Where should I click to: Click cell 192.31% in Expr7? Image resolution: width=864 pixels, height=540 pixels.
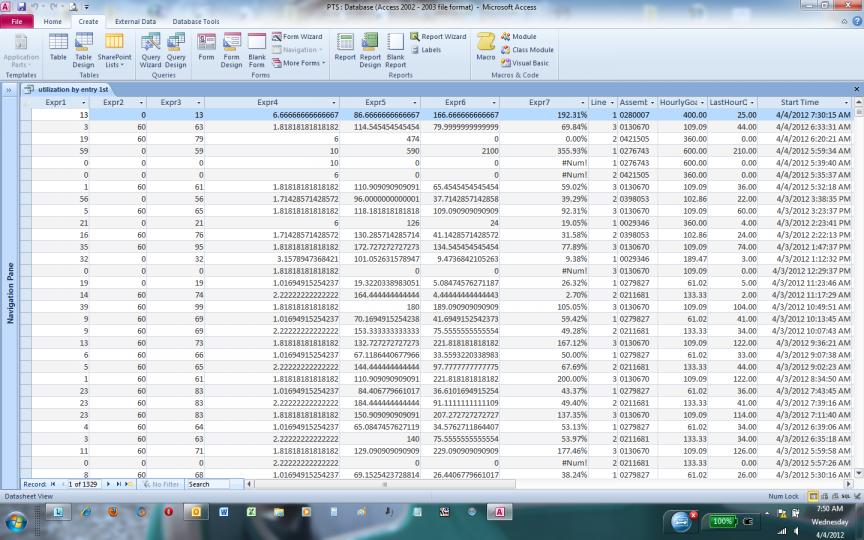[544, 115]
